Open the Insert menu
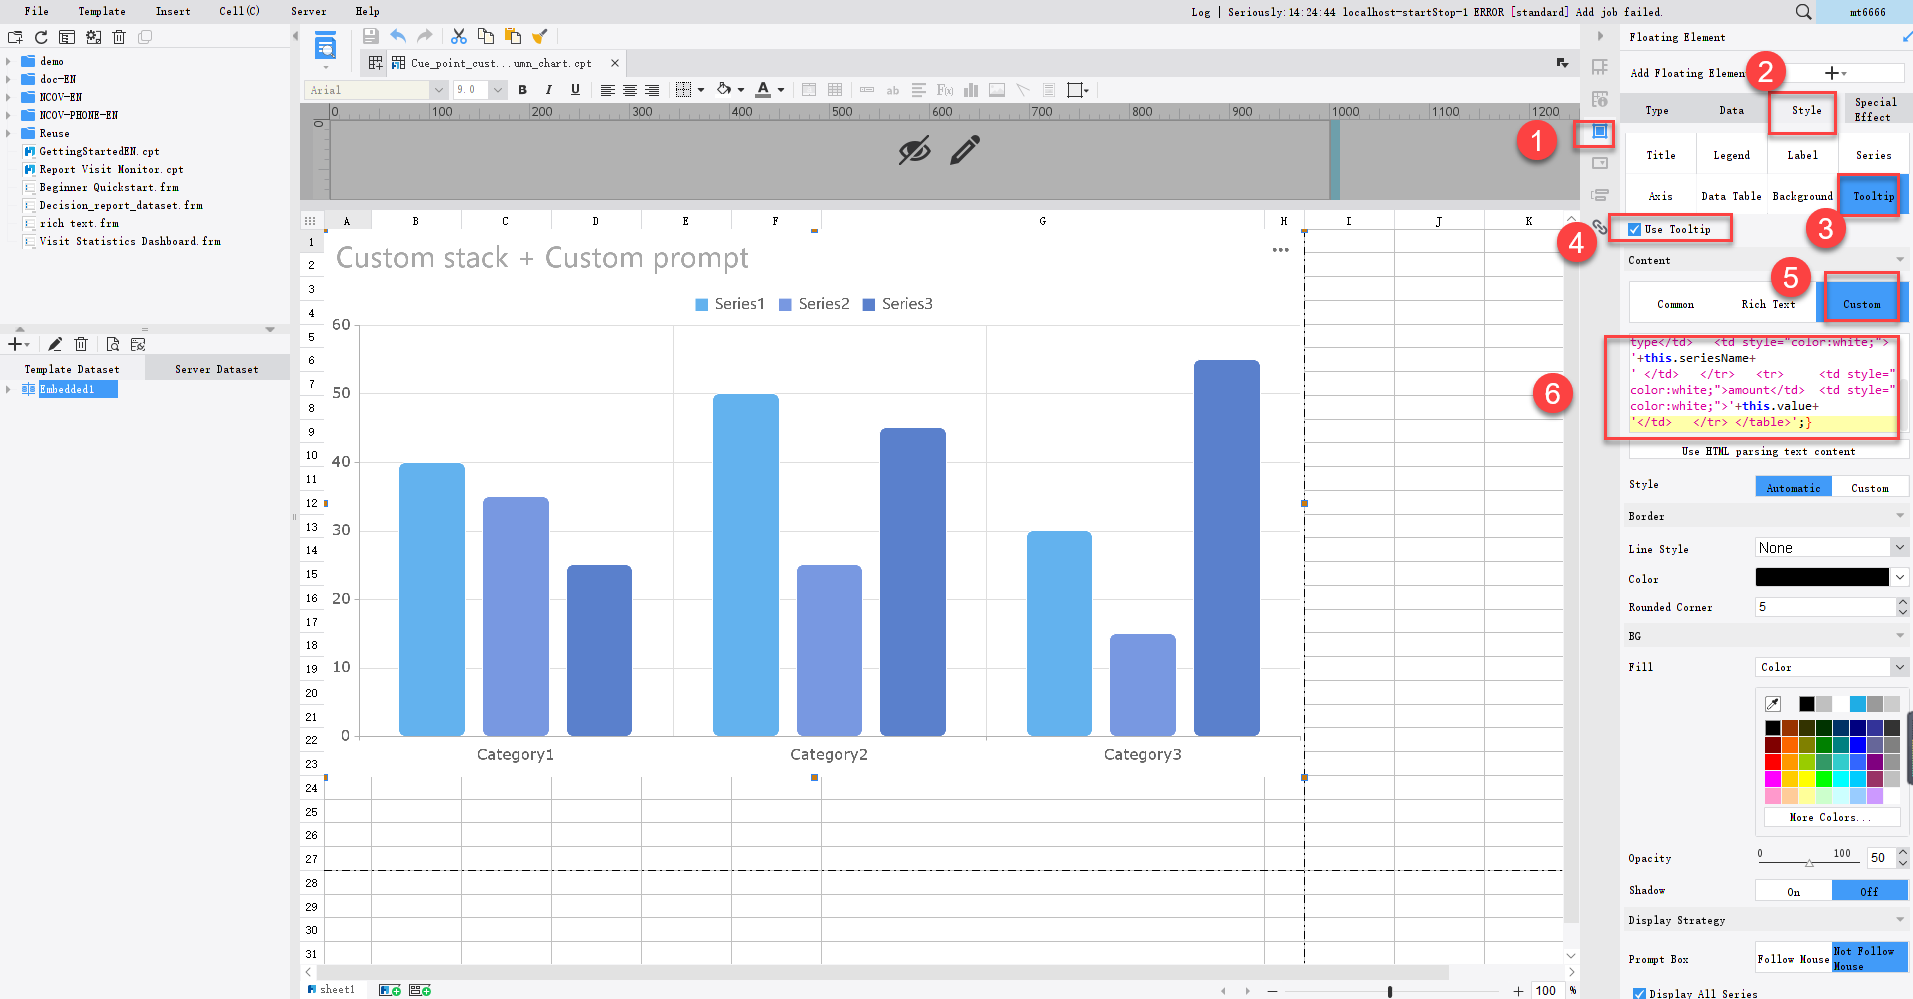Viewport: 1913px width, 999px height. (x=173, y=12)
